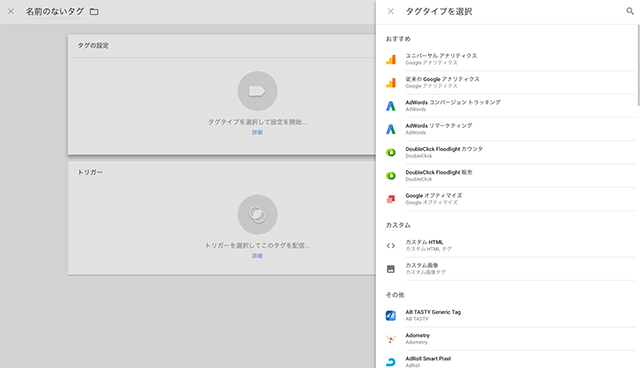The height and width of the screenshot is (368, 640).
Task: Choose 従来の Google アナリティクス icon
Action: coord(391,83)
